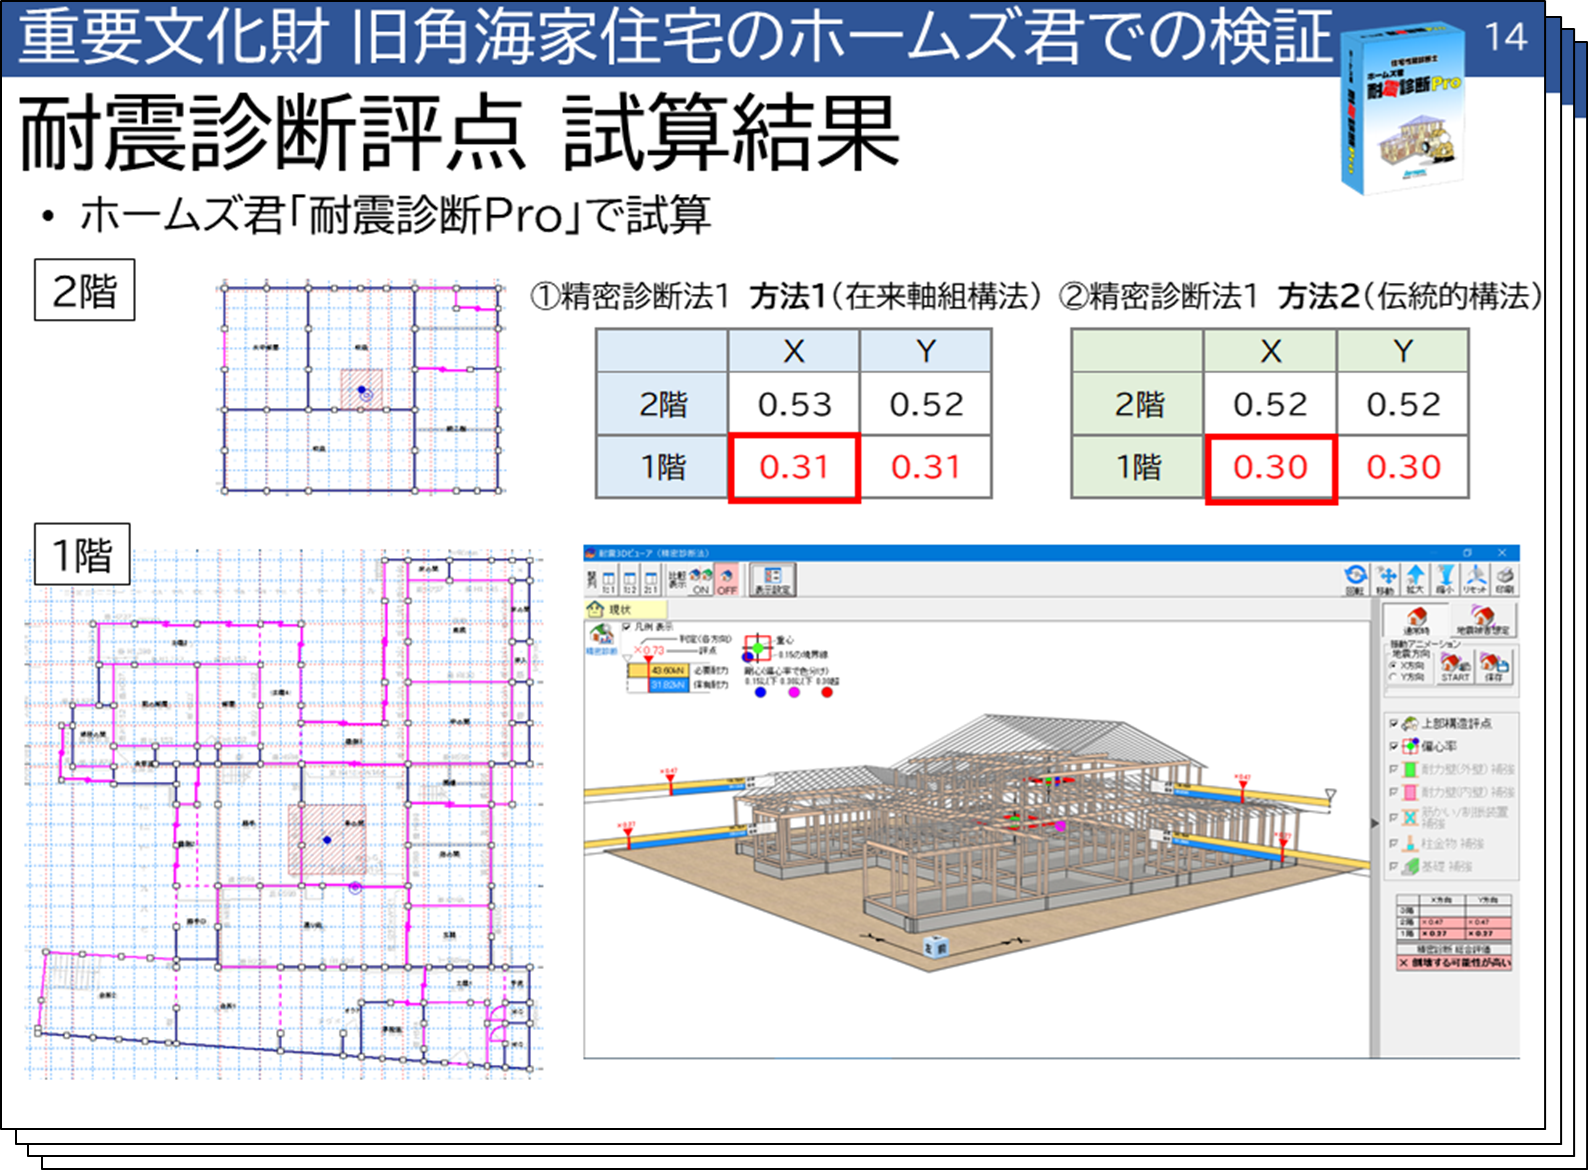
Task: Click the 1階 label box above floor plan
Action: (x=82, y=554)
